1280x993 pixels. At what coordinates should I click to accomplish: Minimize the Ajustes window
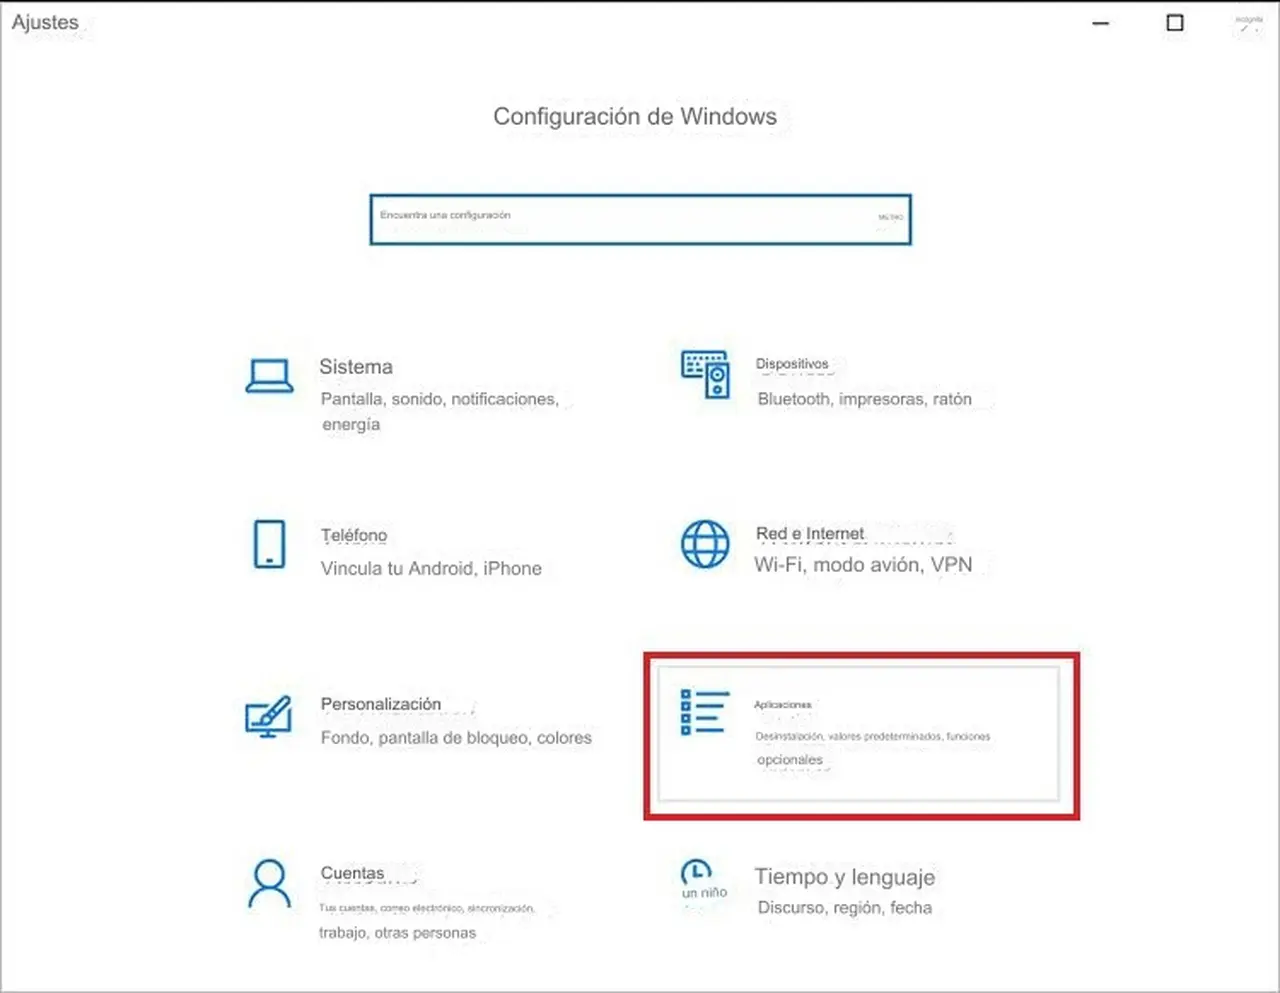(x=1101, y=23)
